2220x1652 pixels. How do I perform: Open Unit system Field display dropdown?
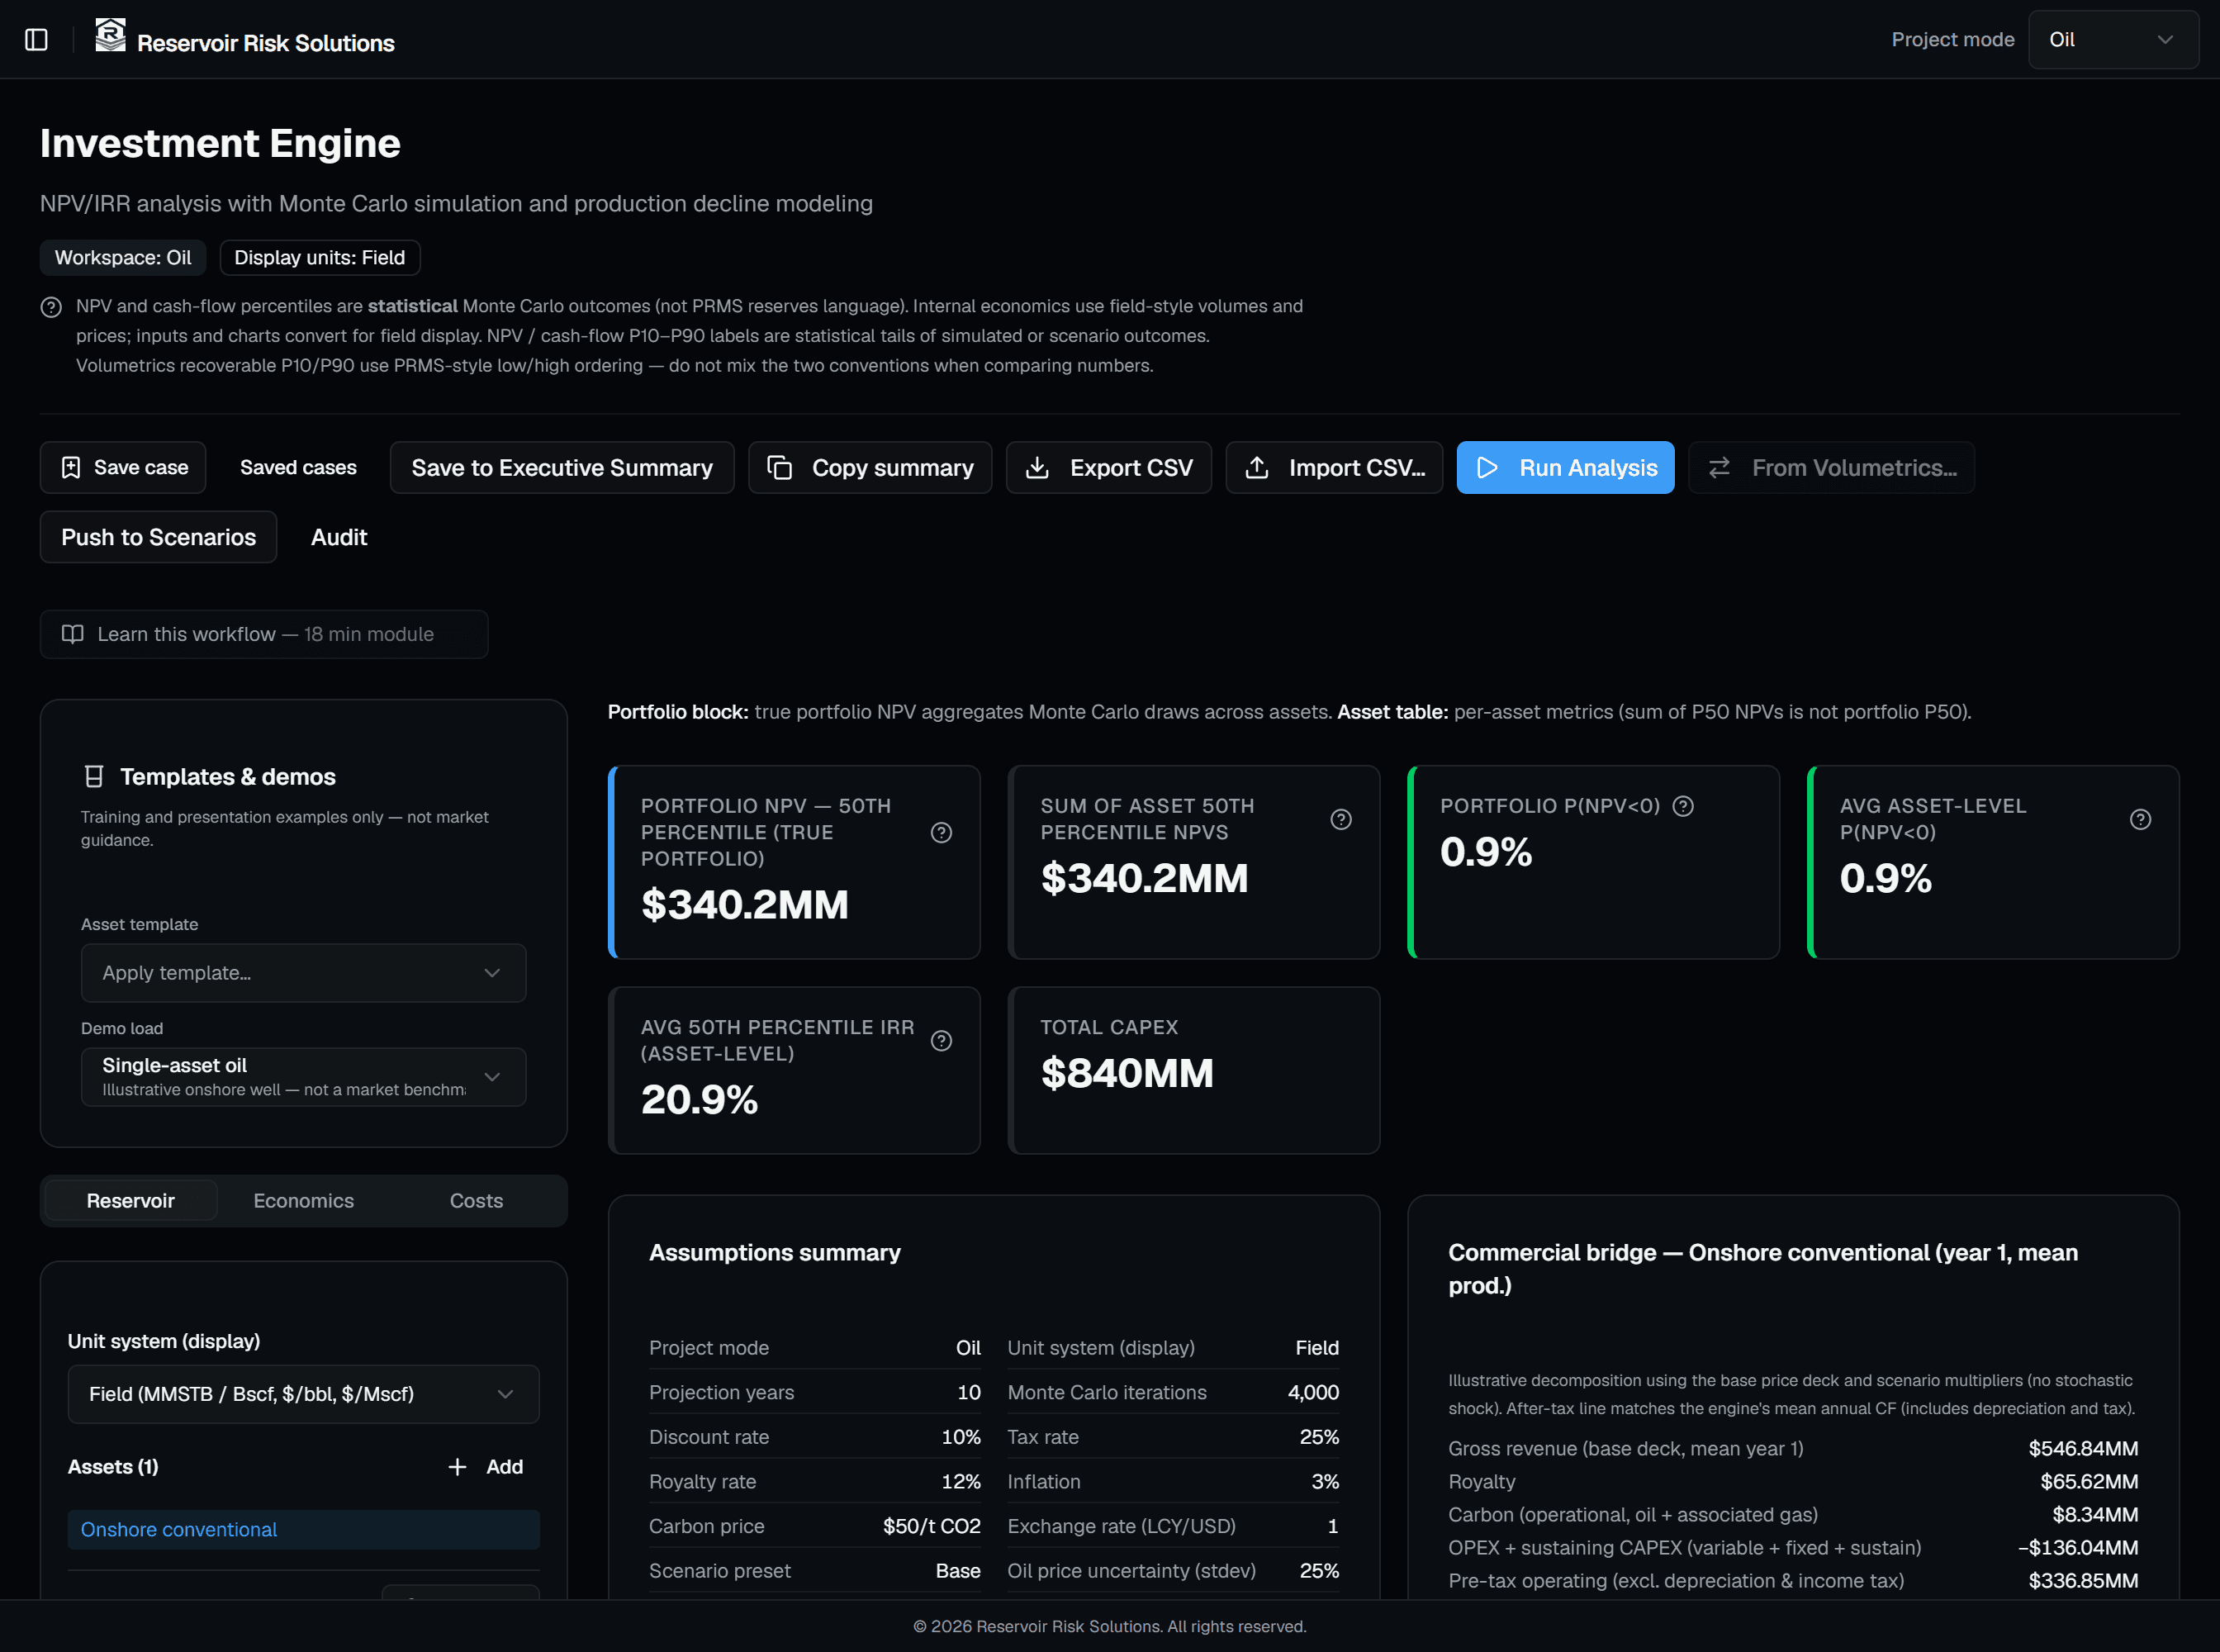(x=303, y=1394)
